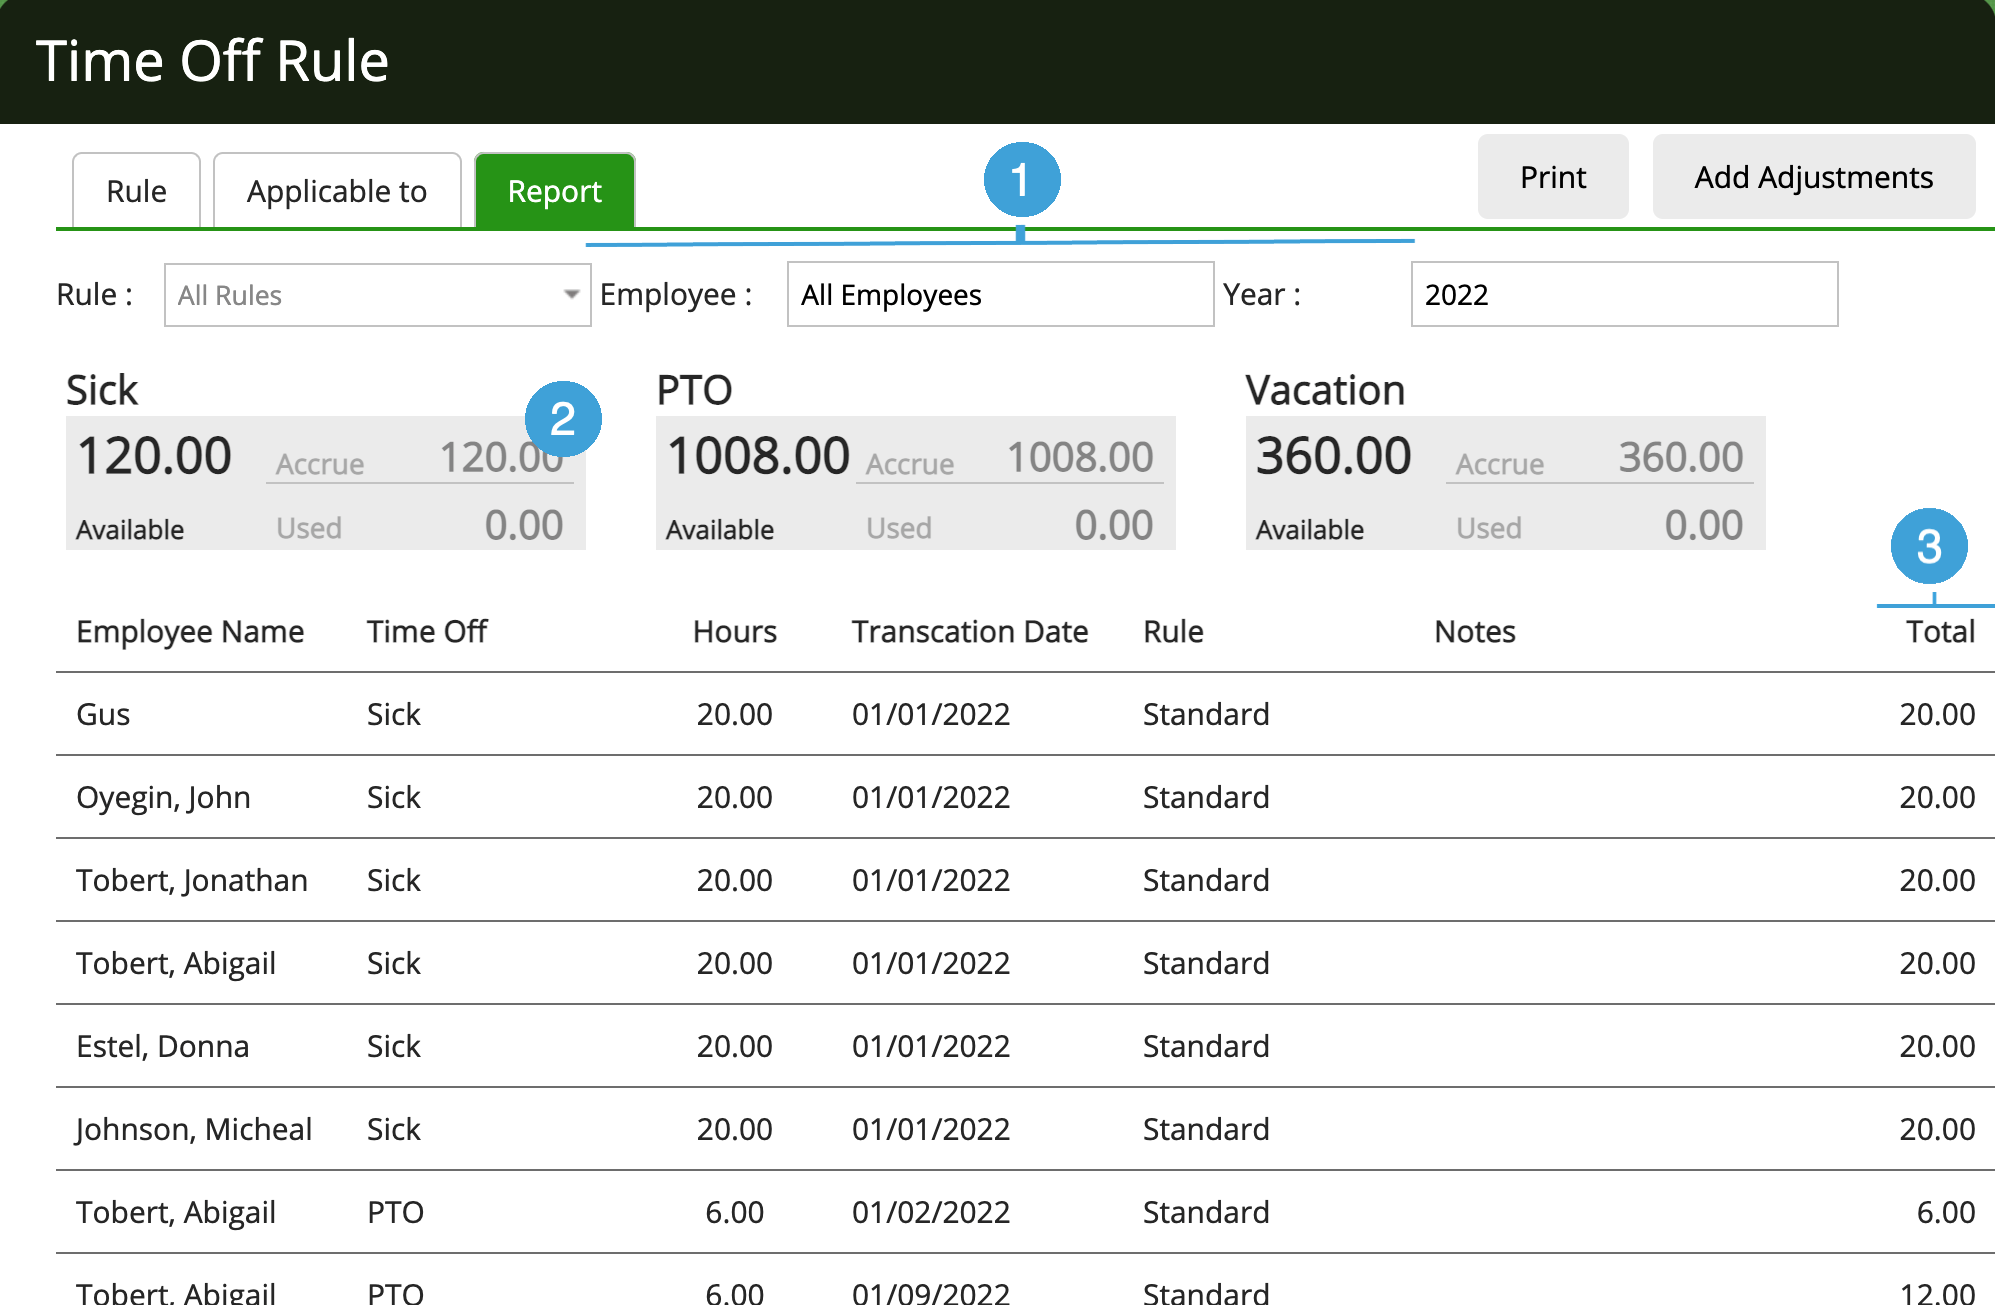Select the Johnson, Micheal row
1995x1305 pixels.
click(x=1025, y=1129)
